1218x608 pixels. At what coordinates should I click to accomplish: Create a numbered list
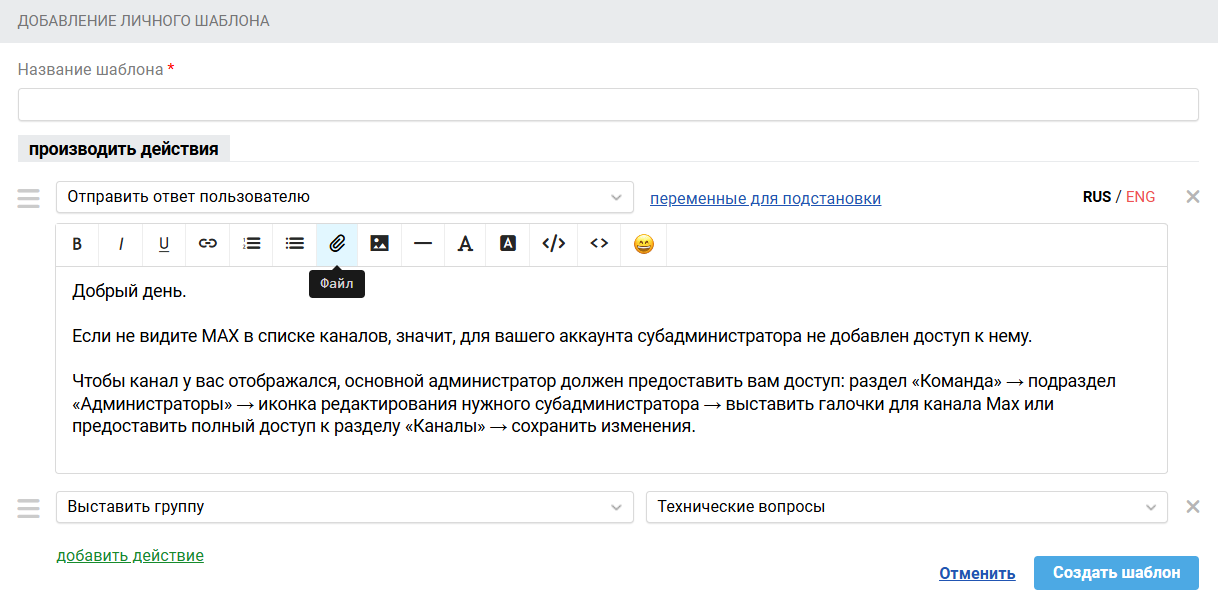tap(251, 244)
